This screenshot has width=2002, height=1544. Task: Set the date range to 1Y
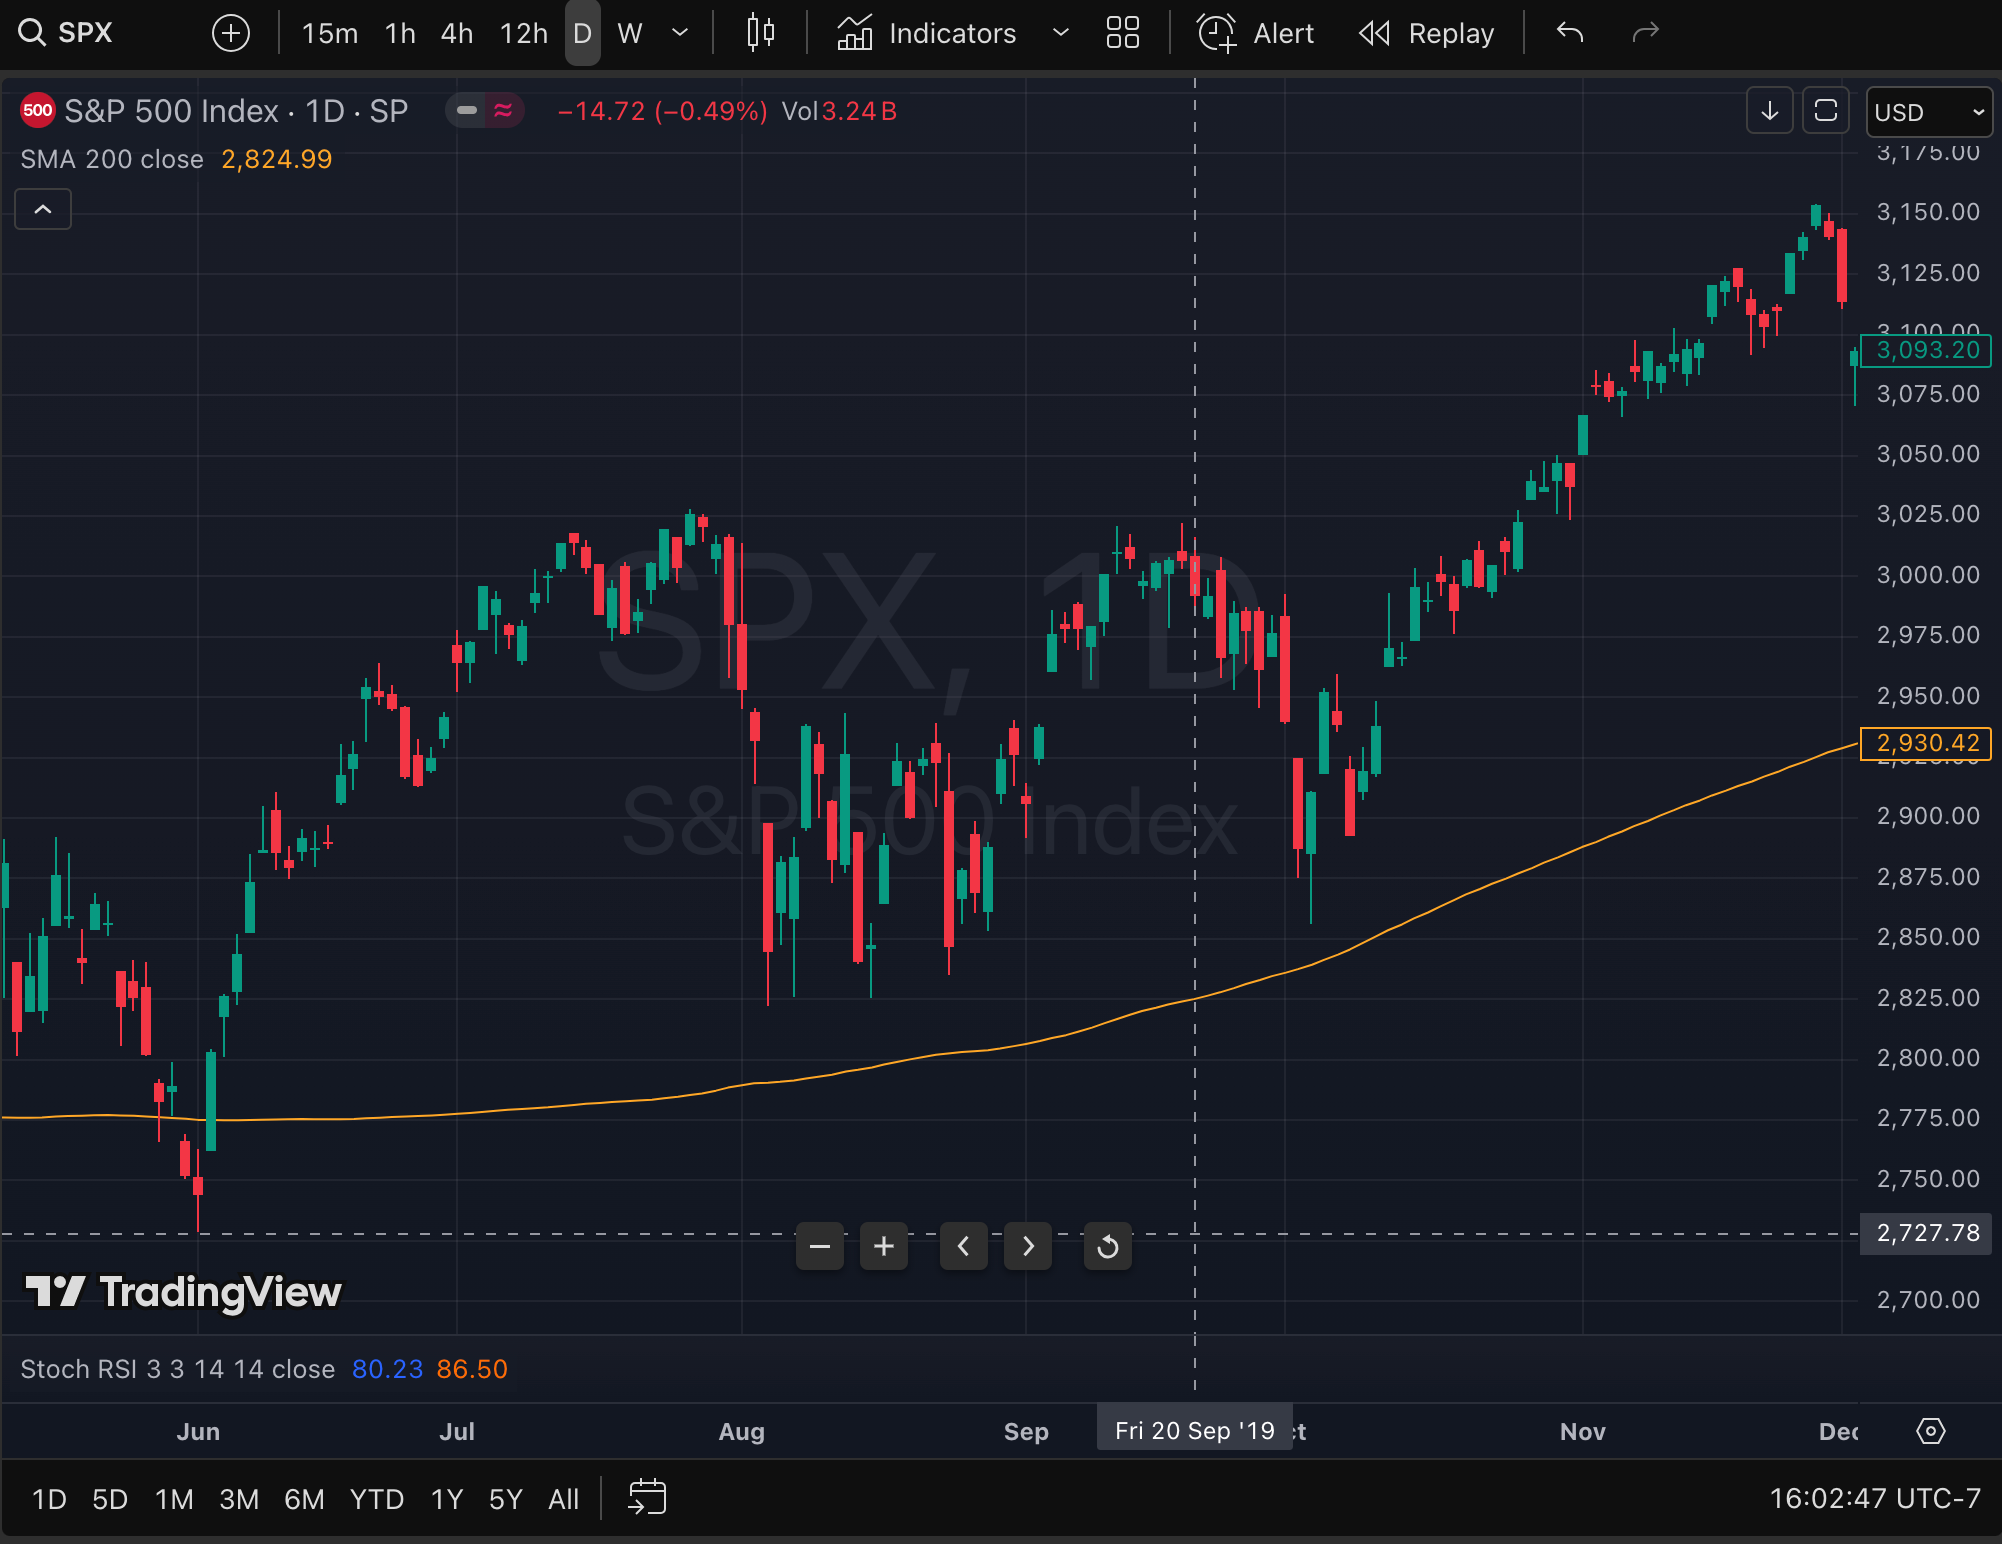(x=447, y=1499)
